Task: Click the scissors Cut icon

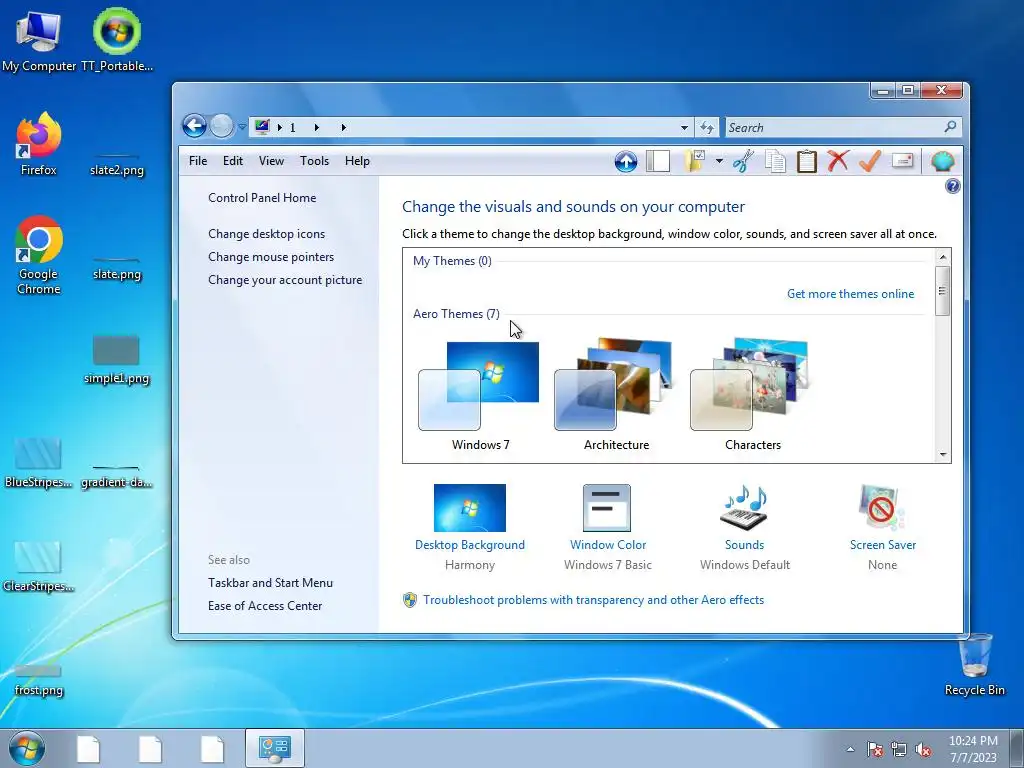Action: [743, 161]
